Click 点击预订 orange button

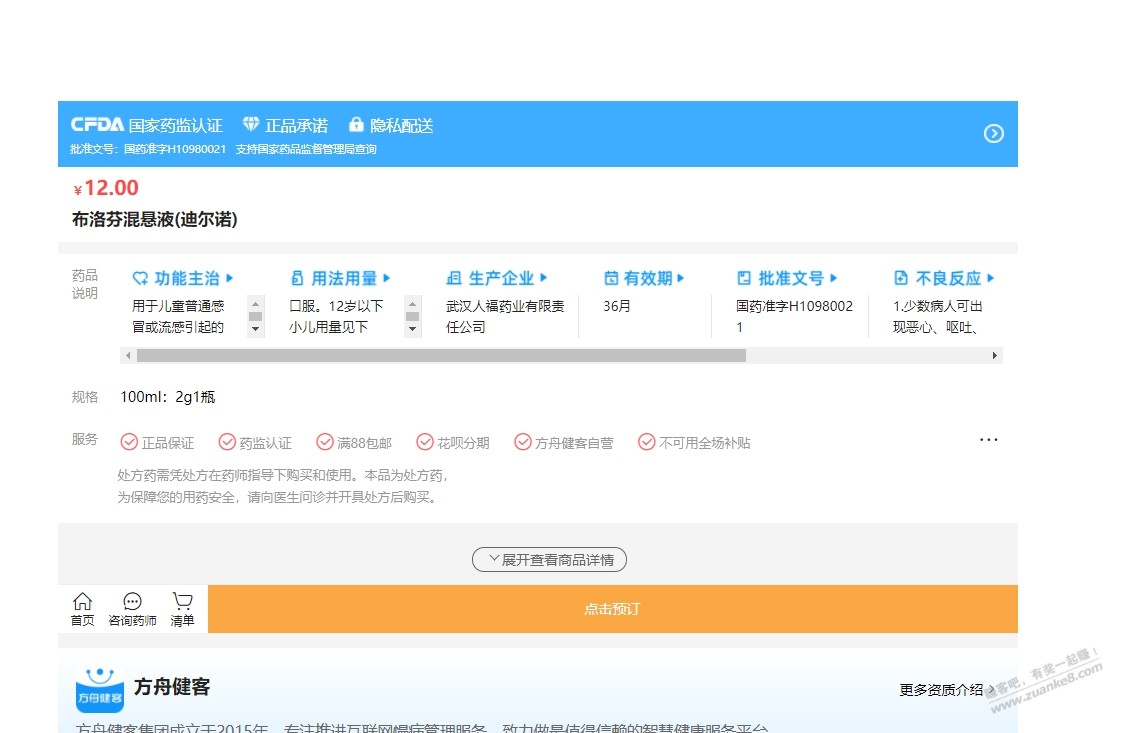pyautogui.click(x=612, y=609)
